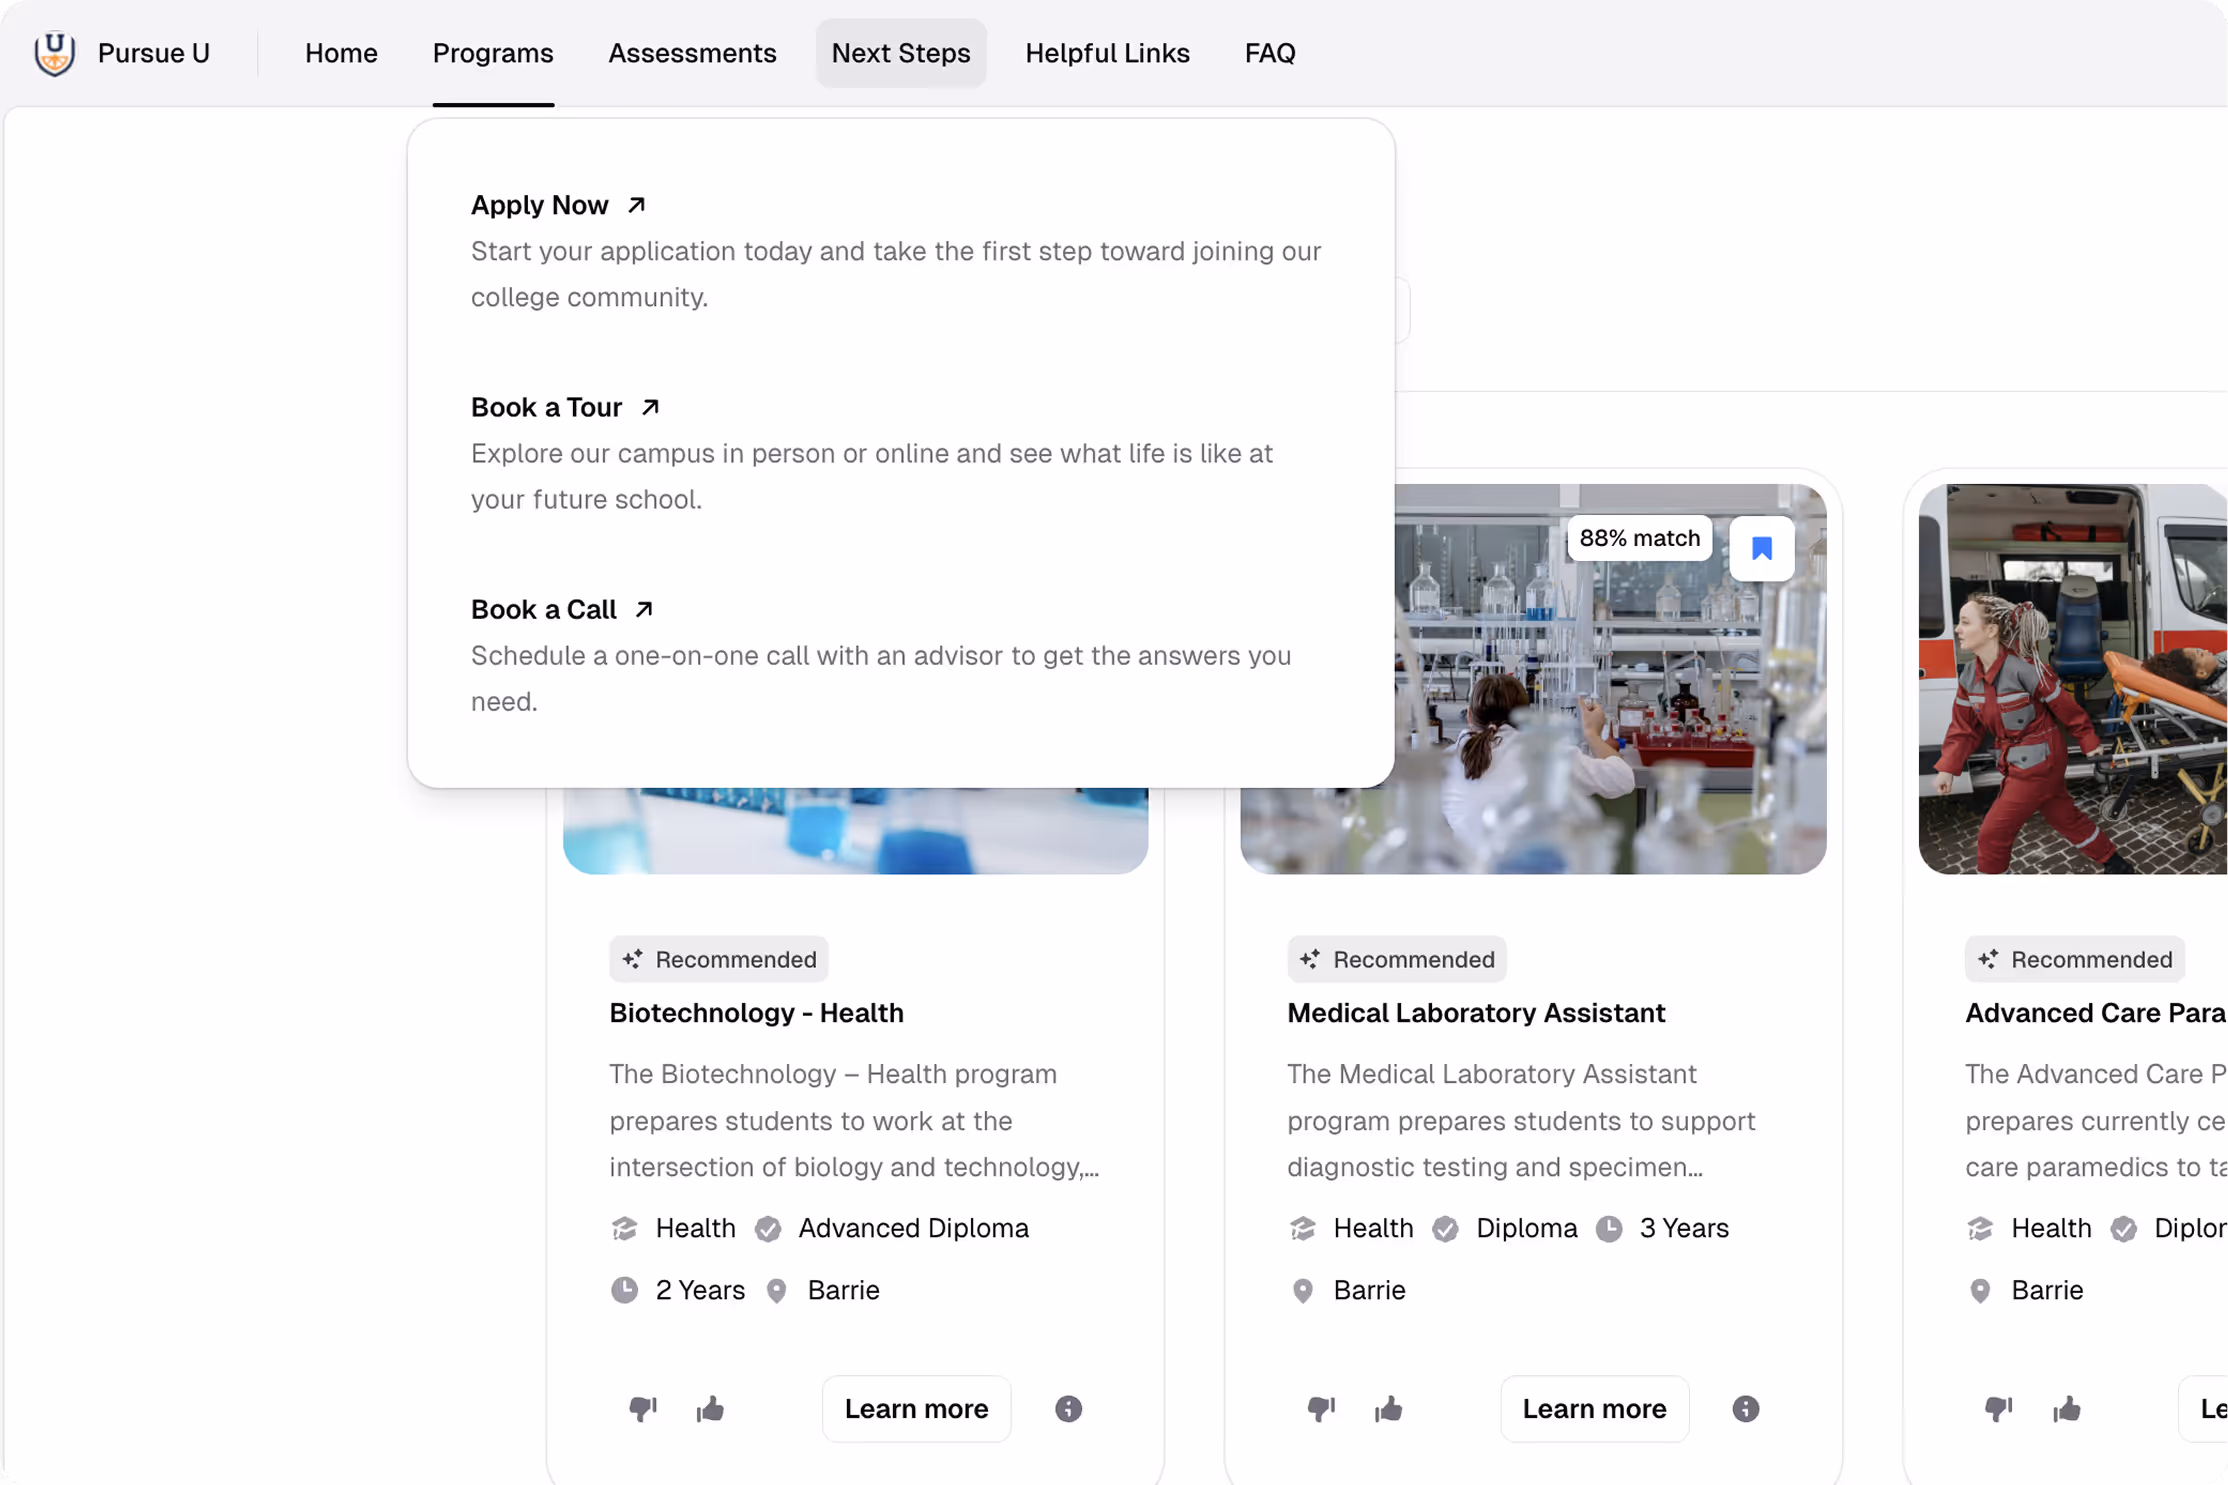The image size is (2228, 1485).
Task: Go to the Helpful Links menu
Action: pos(1107,53)
